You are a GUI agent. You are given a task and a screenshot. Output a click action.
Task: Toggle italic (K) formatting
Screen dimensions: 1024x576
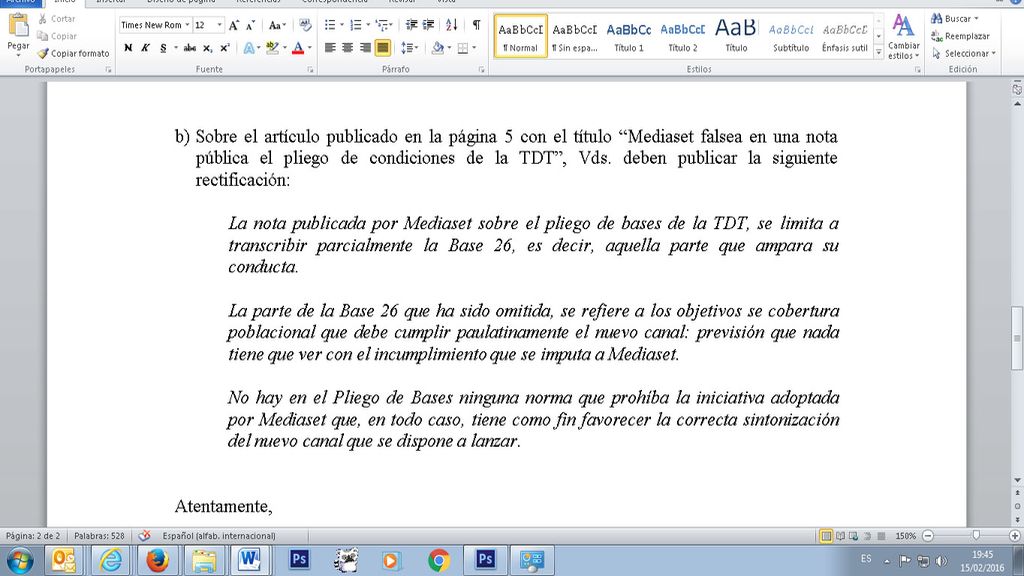tap(146, 48)
